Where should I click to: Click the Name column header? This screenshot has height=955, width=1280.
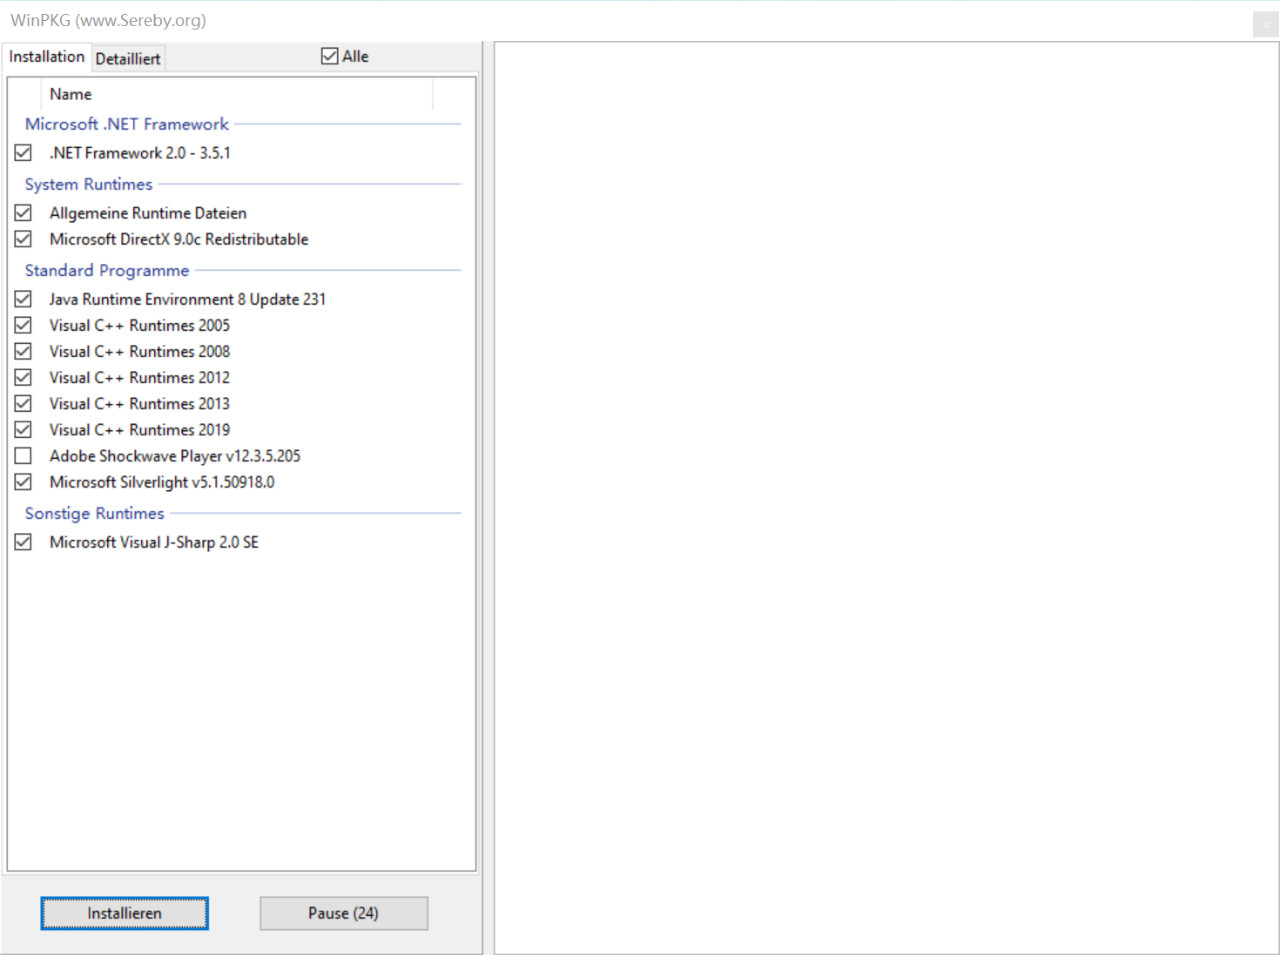pyautogui.click(x=237, y=94)
